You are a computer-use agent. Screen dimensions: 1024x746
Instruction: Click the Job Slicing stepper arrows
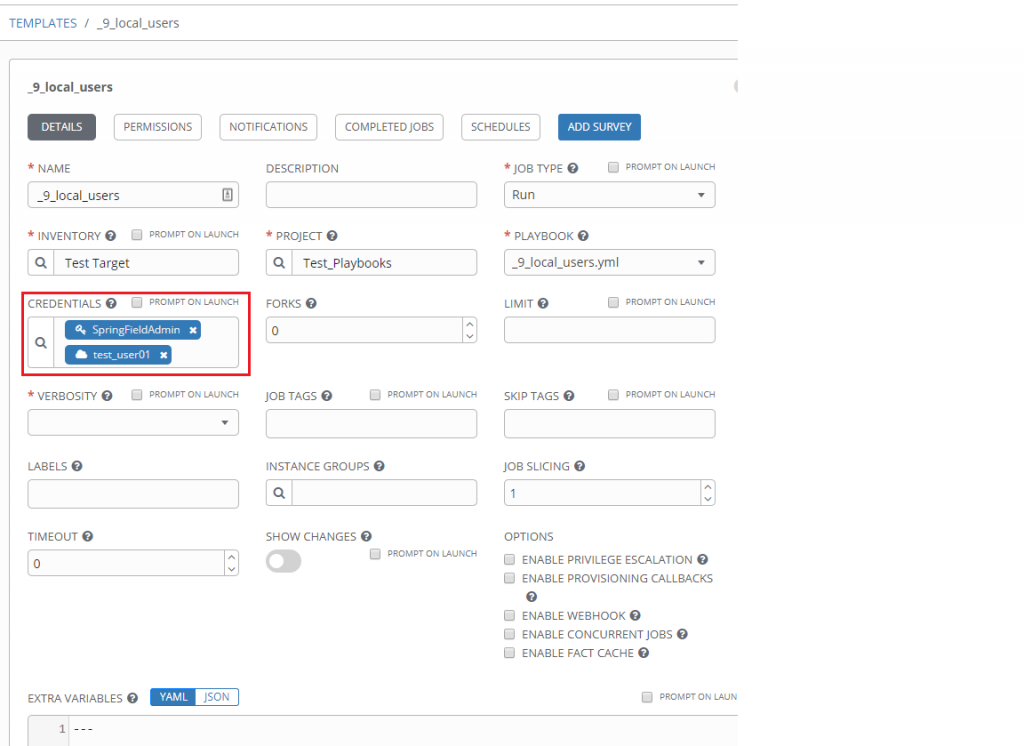click(708, 493)
